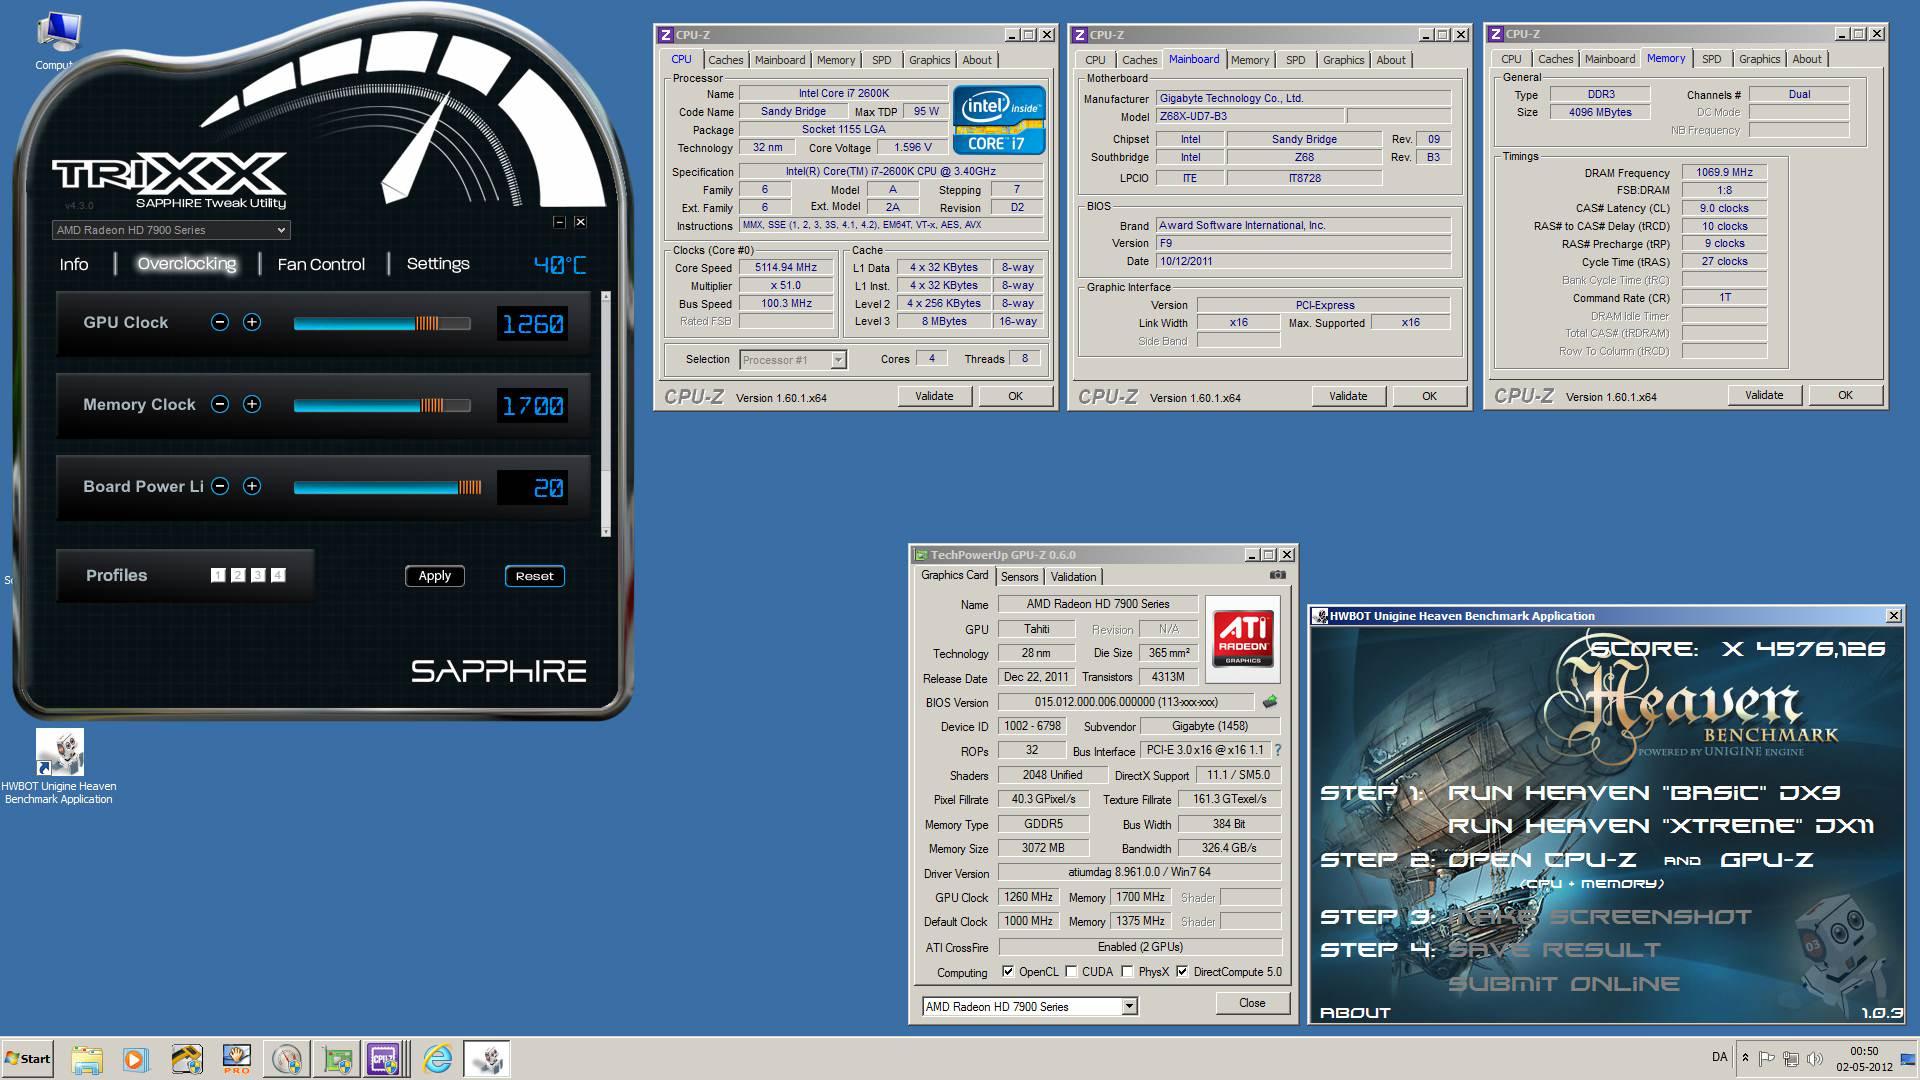Image resolution: width=1920 pixels, height=1080 pixels.
Task: Switch to the TRIXX Info tab
Action: point(74,264)
